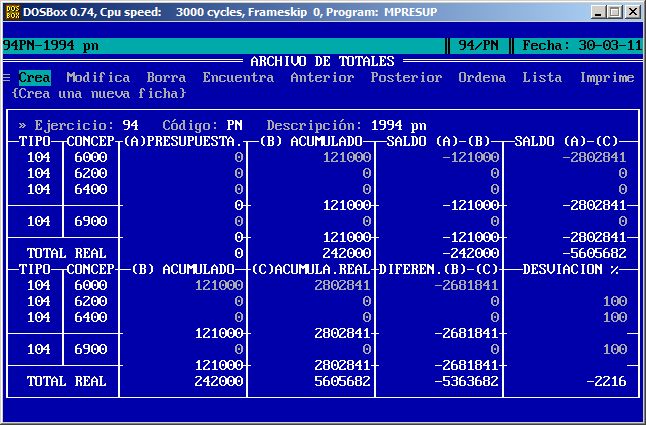Open the Modifica menu item

[x=98, y=77]
